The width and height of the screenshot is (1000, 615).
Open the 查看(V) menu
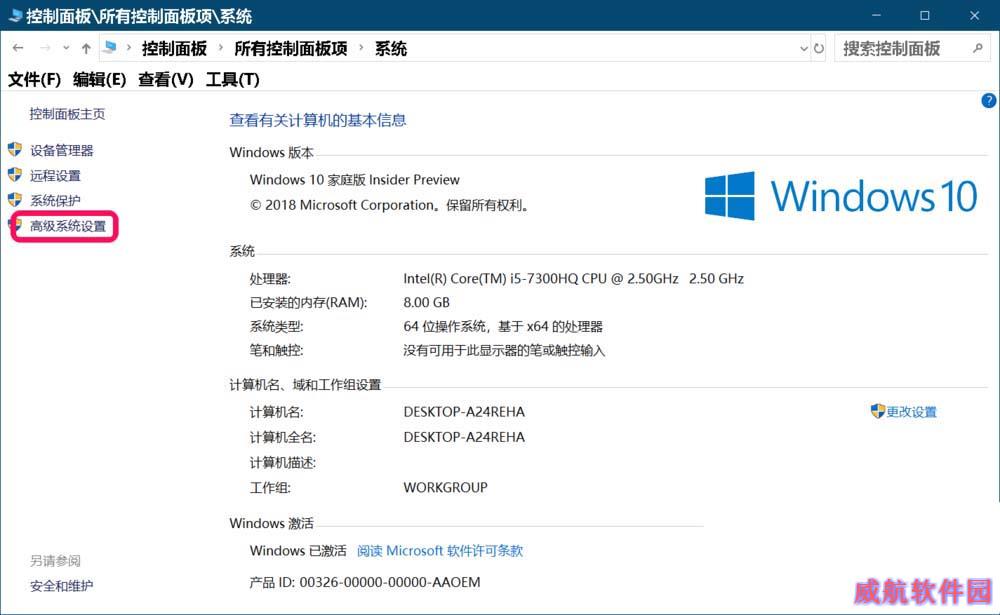click(x=166, y=80)
